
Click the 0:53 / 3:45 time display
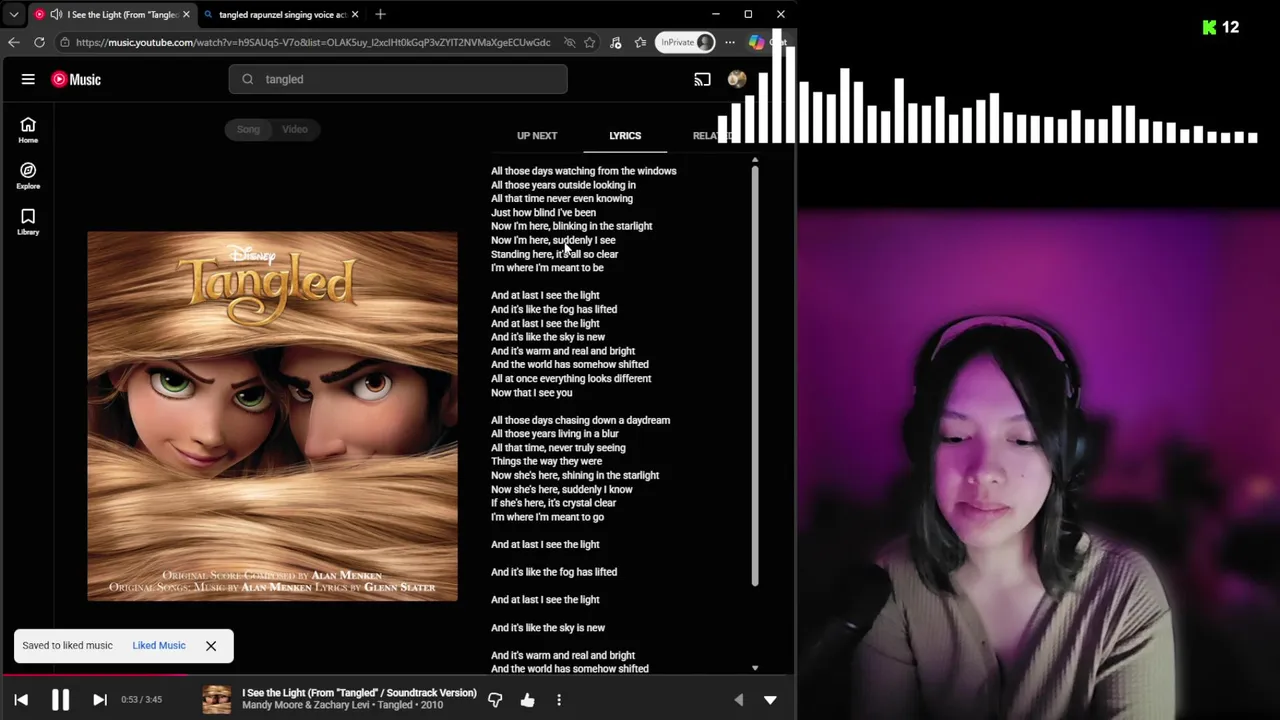point(141,700)
